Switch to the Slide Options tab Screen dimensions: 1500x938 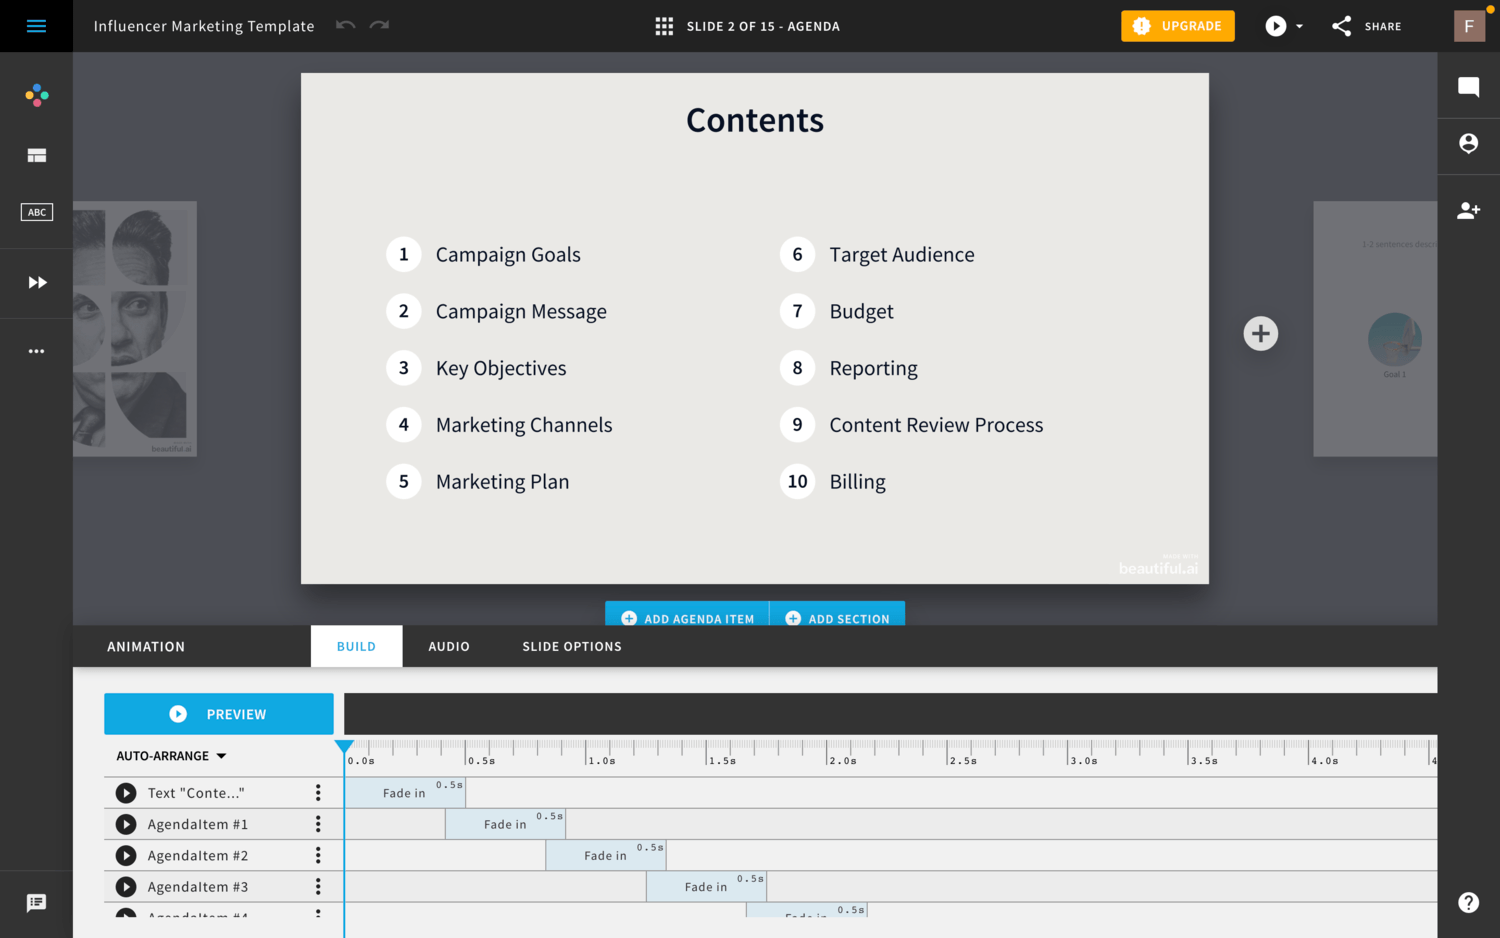[572, 647]
